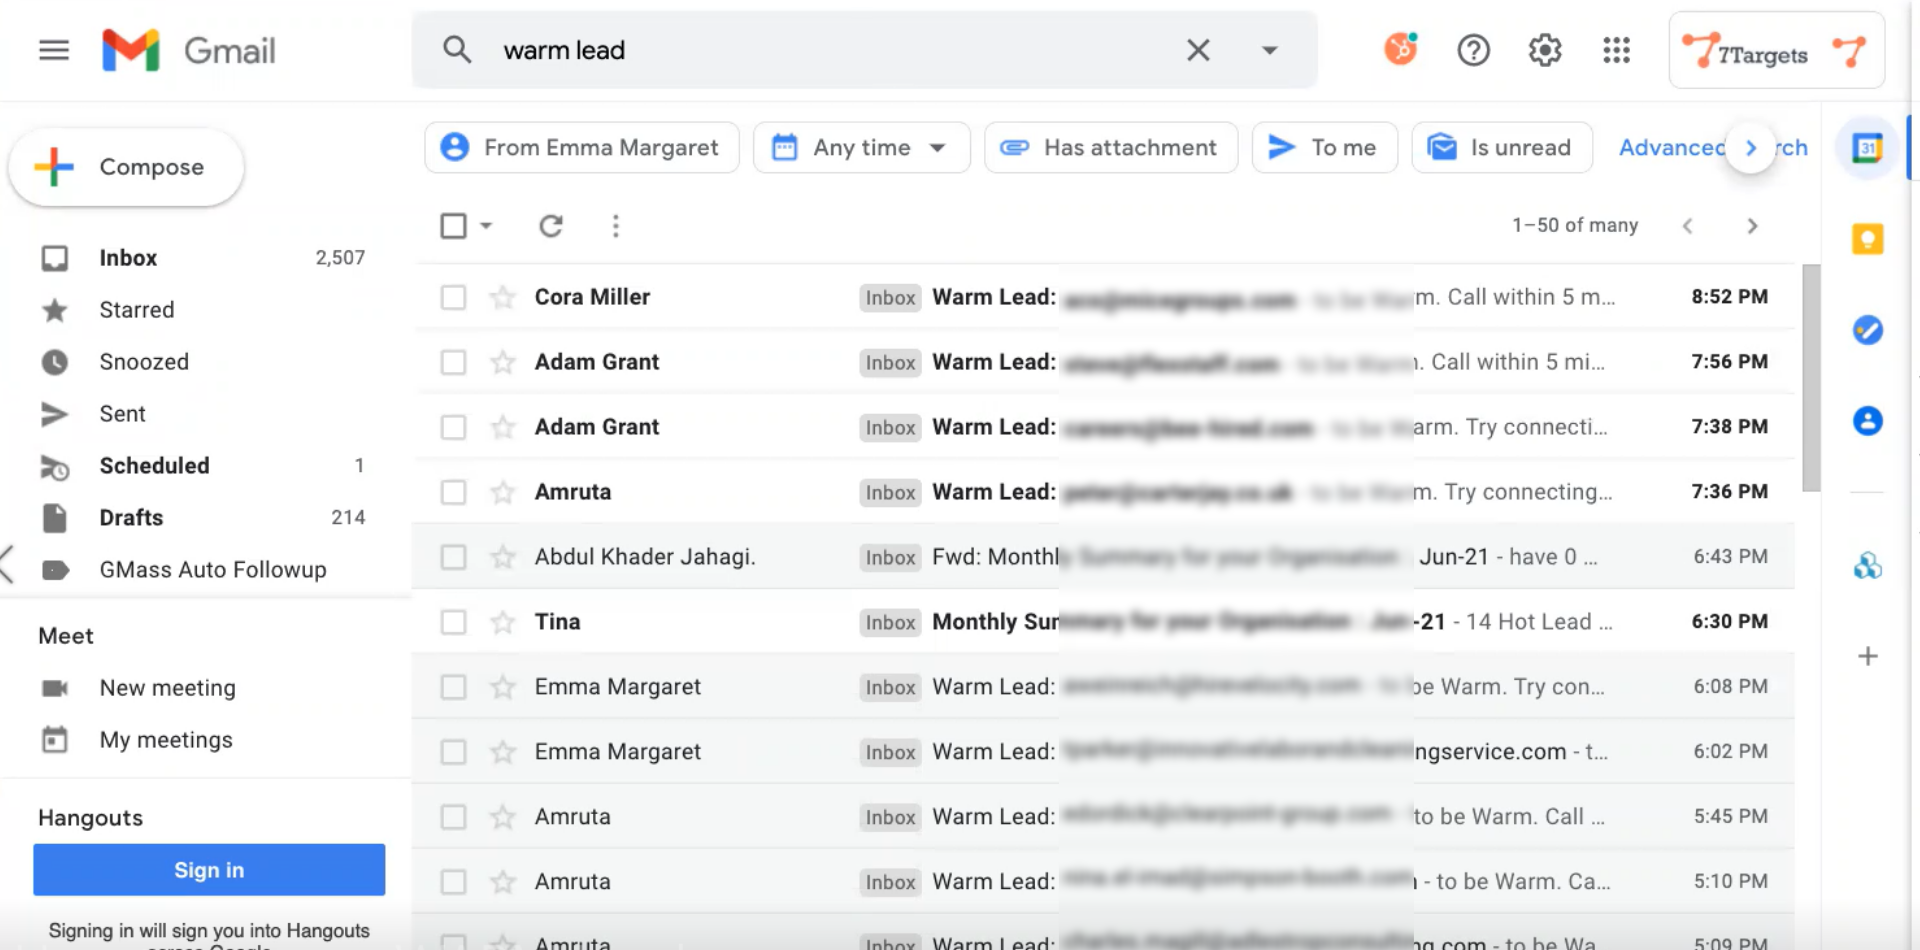Expand the select-all checkbox dropdown arrow

[487, 226]
